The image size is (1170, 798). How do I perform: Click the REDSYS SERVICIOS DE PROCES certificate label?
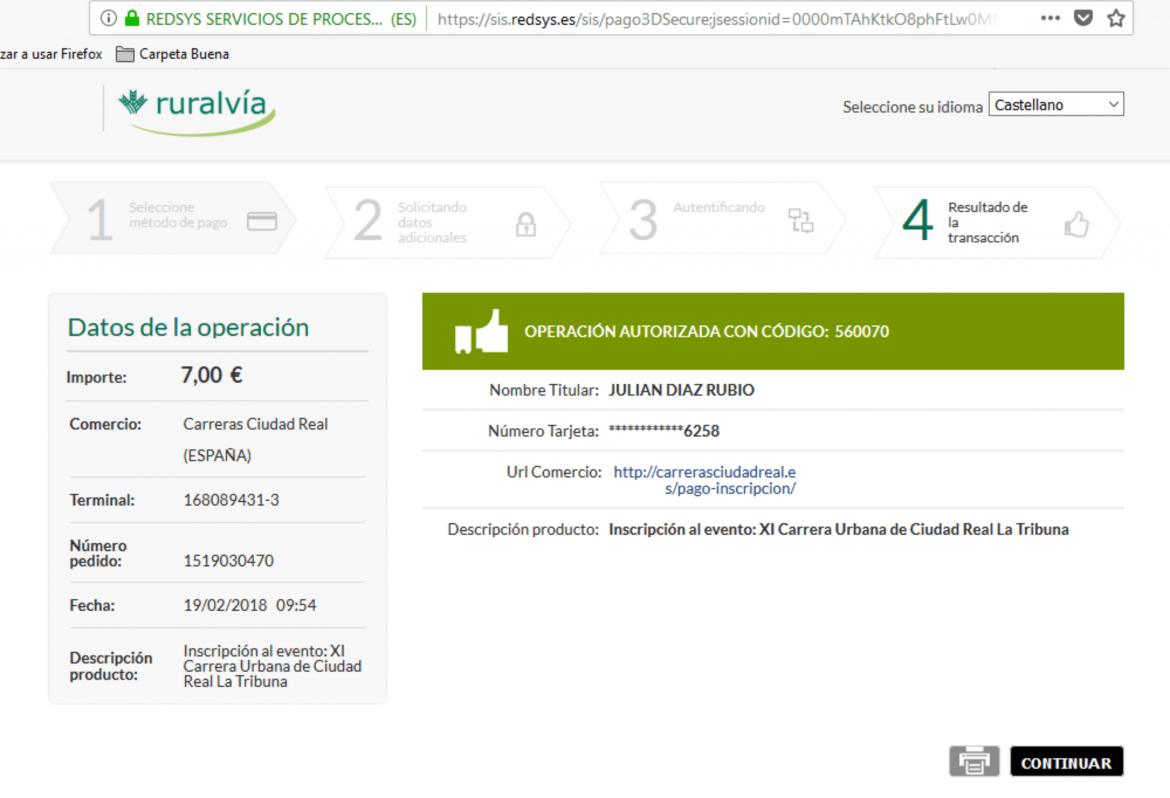click(x=281, y=19)
